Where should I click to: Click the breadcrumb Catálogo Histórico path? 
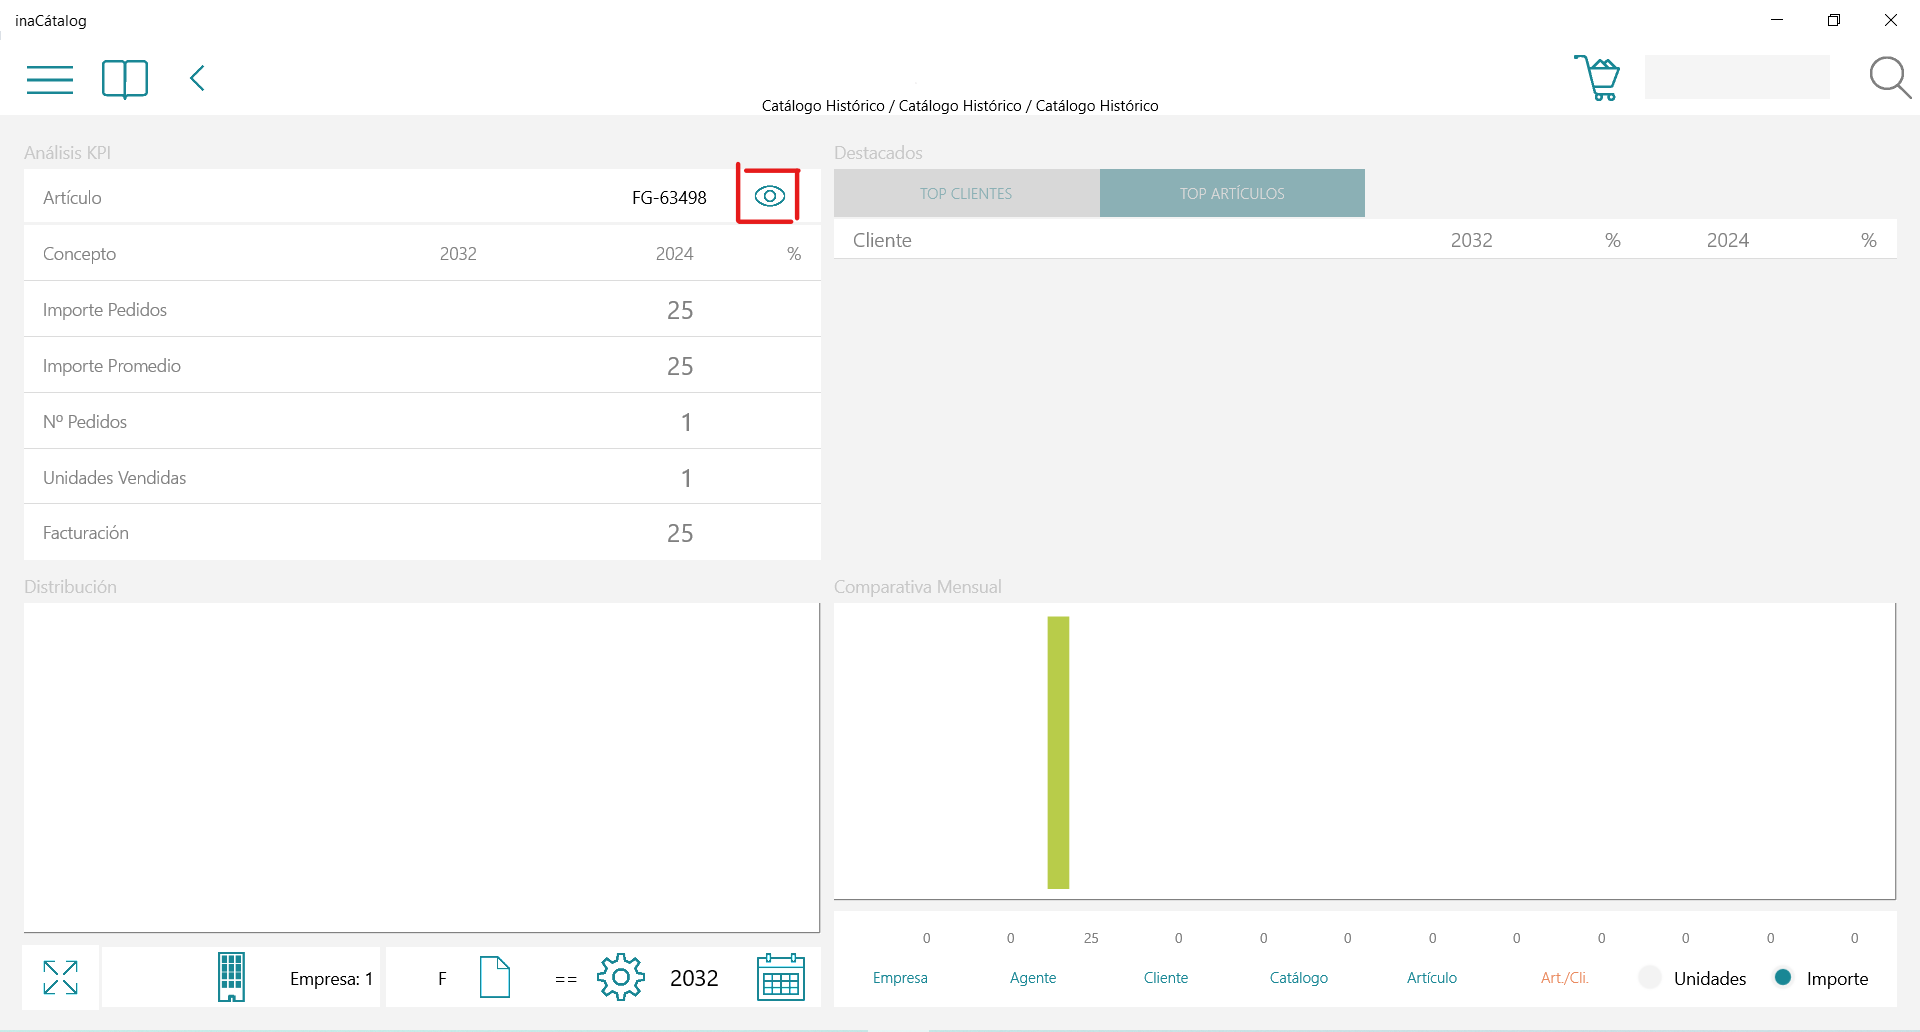(960, 106)
